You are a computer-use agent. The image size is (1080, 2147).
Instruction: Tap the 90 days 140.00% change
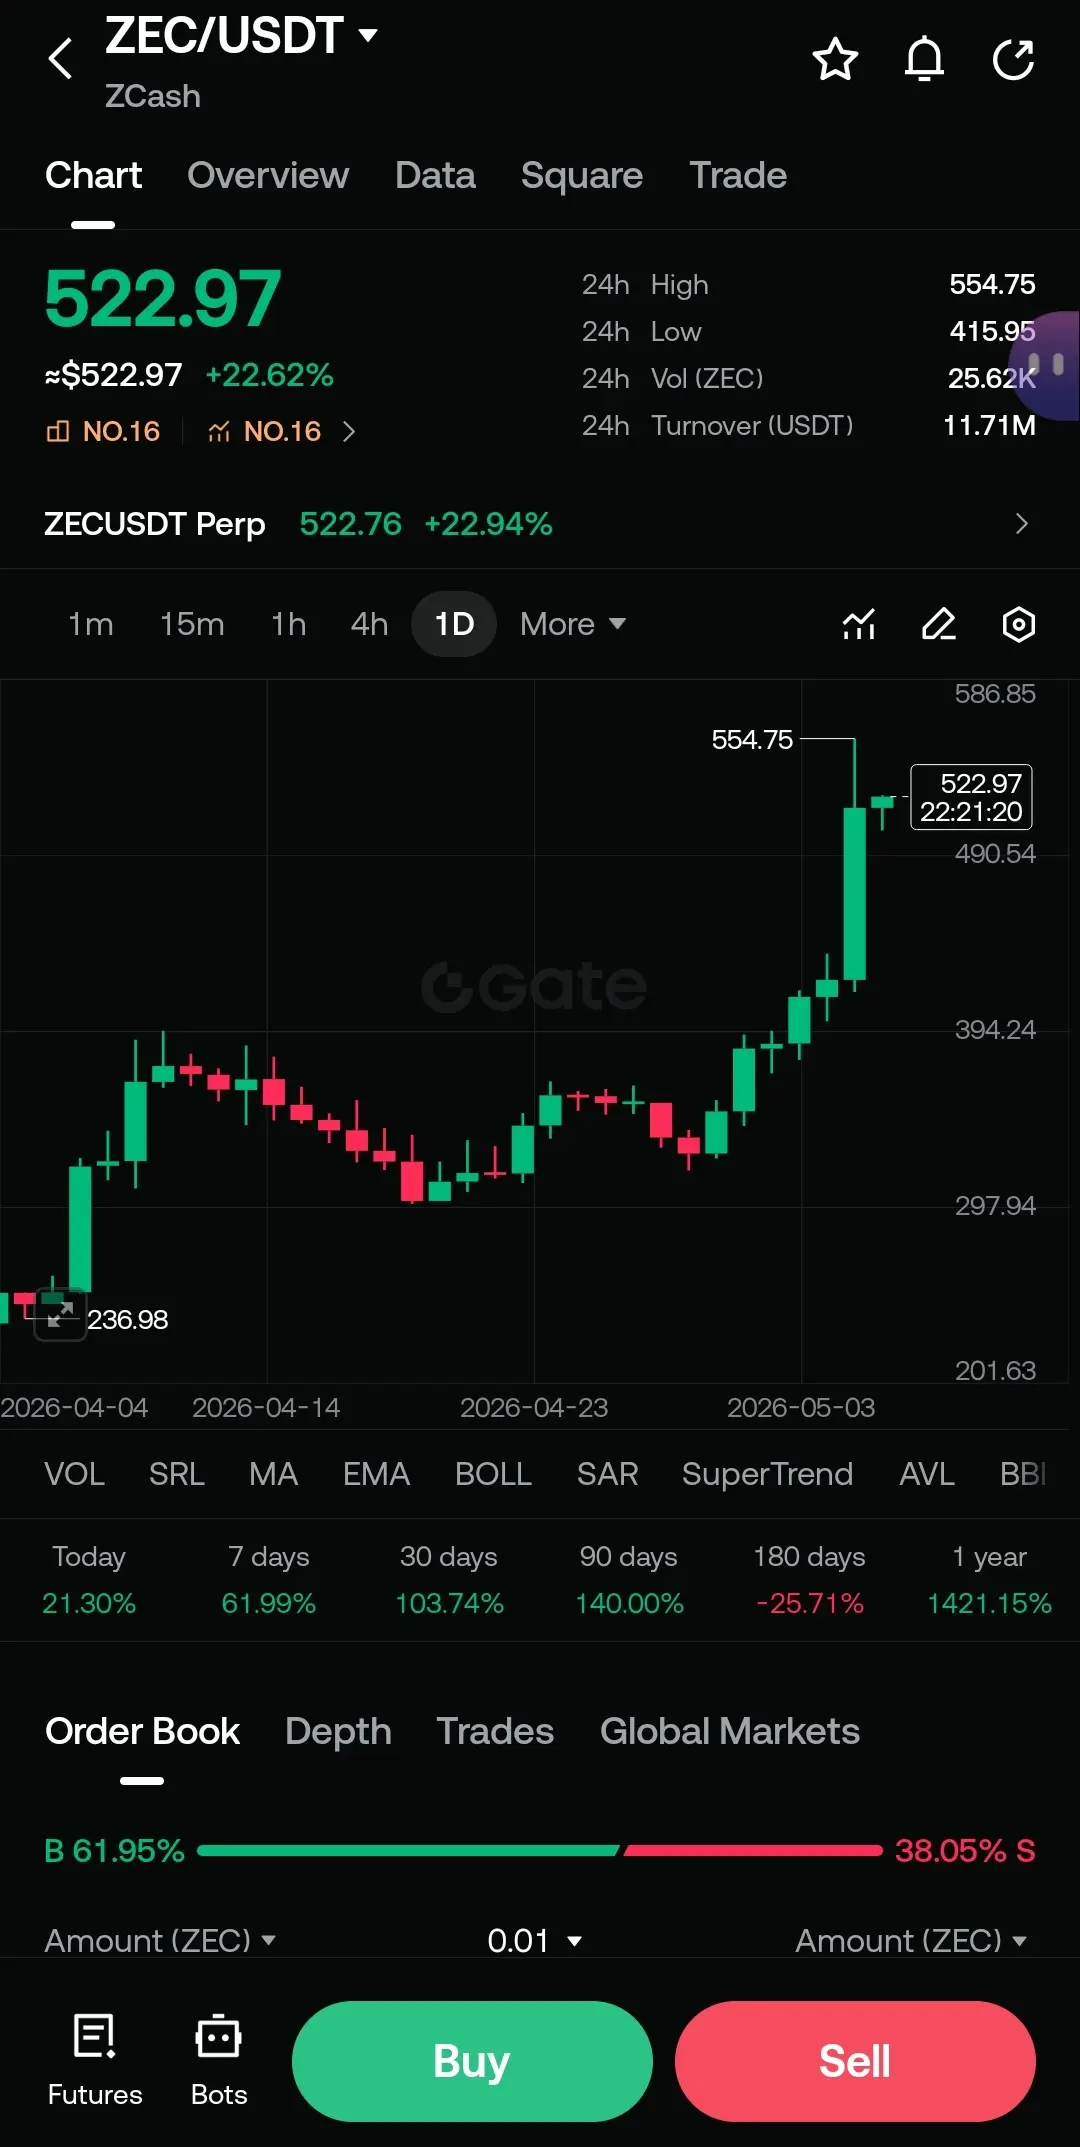(629, 1580)
